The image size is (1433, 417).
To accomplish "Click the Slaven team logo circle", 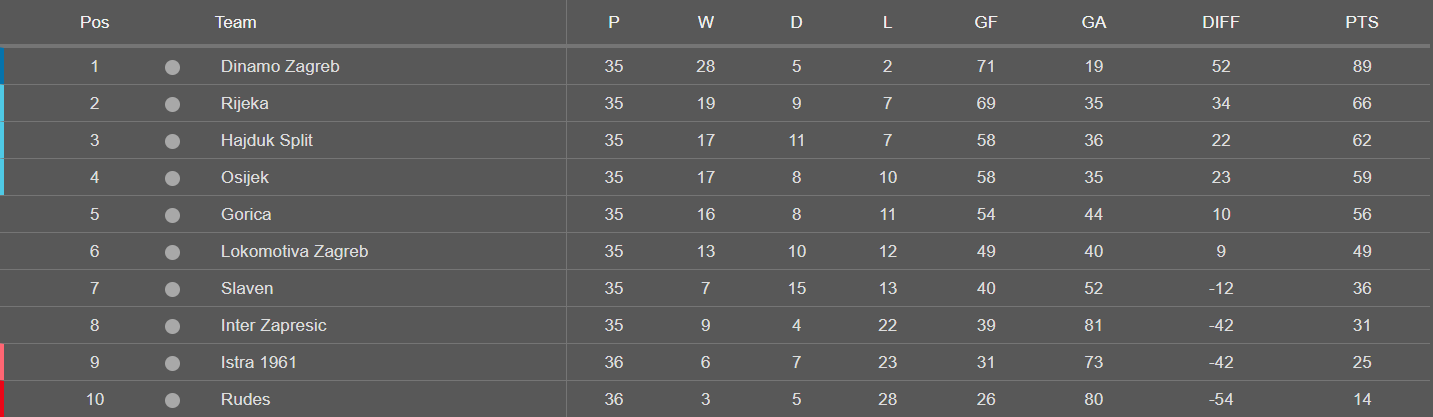I will coord(172,289).
